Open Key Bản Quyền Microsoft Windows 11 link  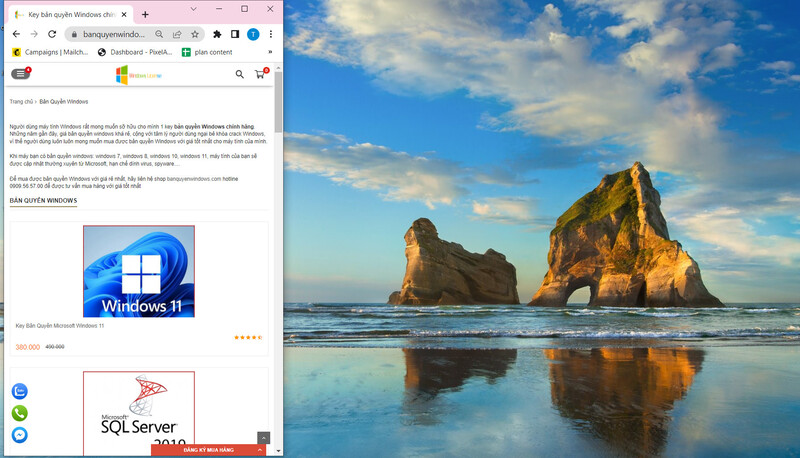60,325
